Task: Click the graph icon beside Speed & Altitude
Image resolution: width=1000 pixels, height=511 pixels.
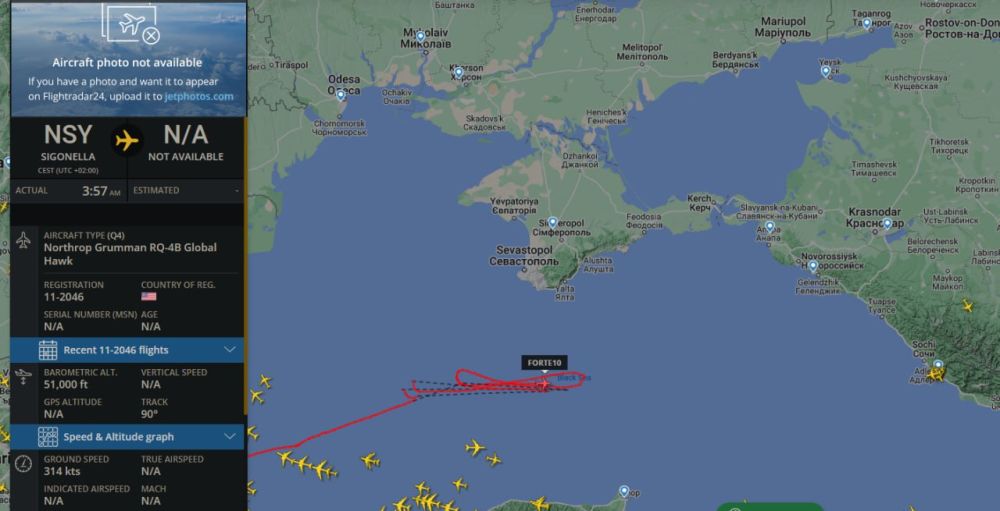Action: click(x=48, y=437)
